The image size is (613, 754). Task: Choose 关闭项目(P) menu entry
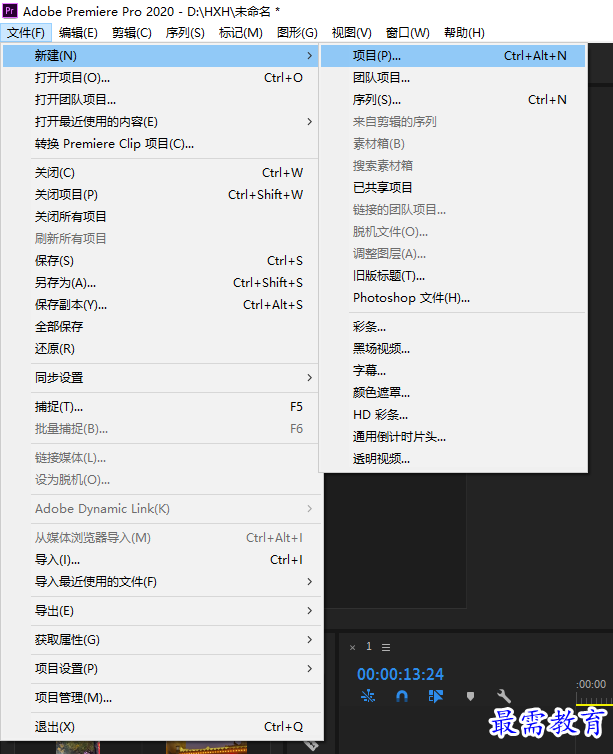pos(161,195)
